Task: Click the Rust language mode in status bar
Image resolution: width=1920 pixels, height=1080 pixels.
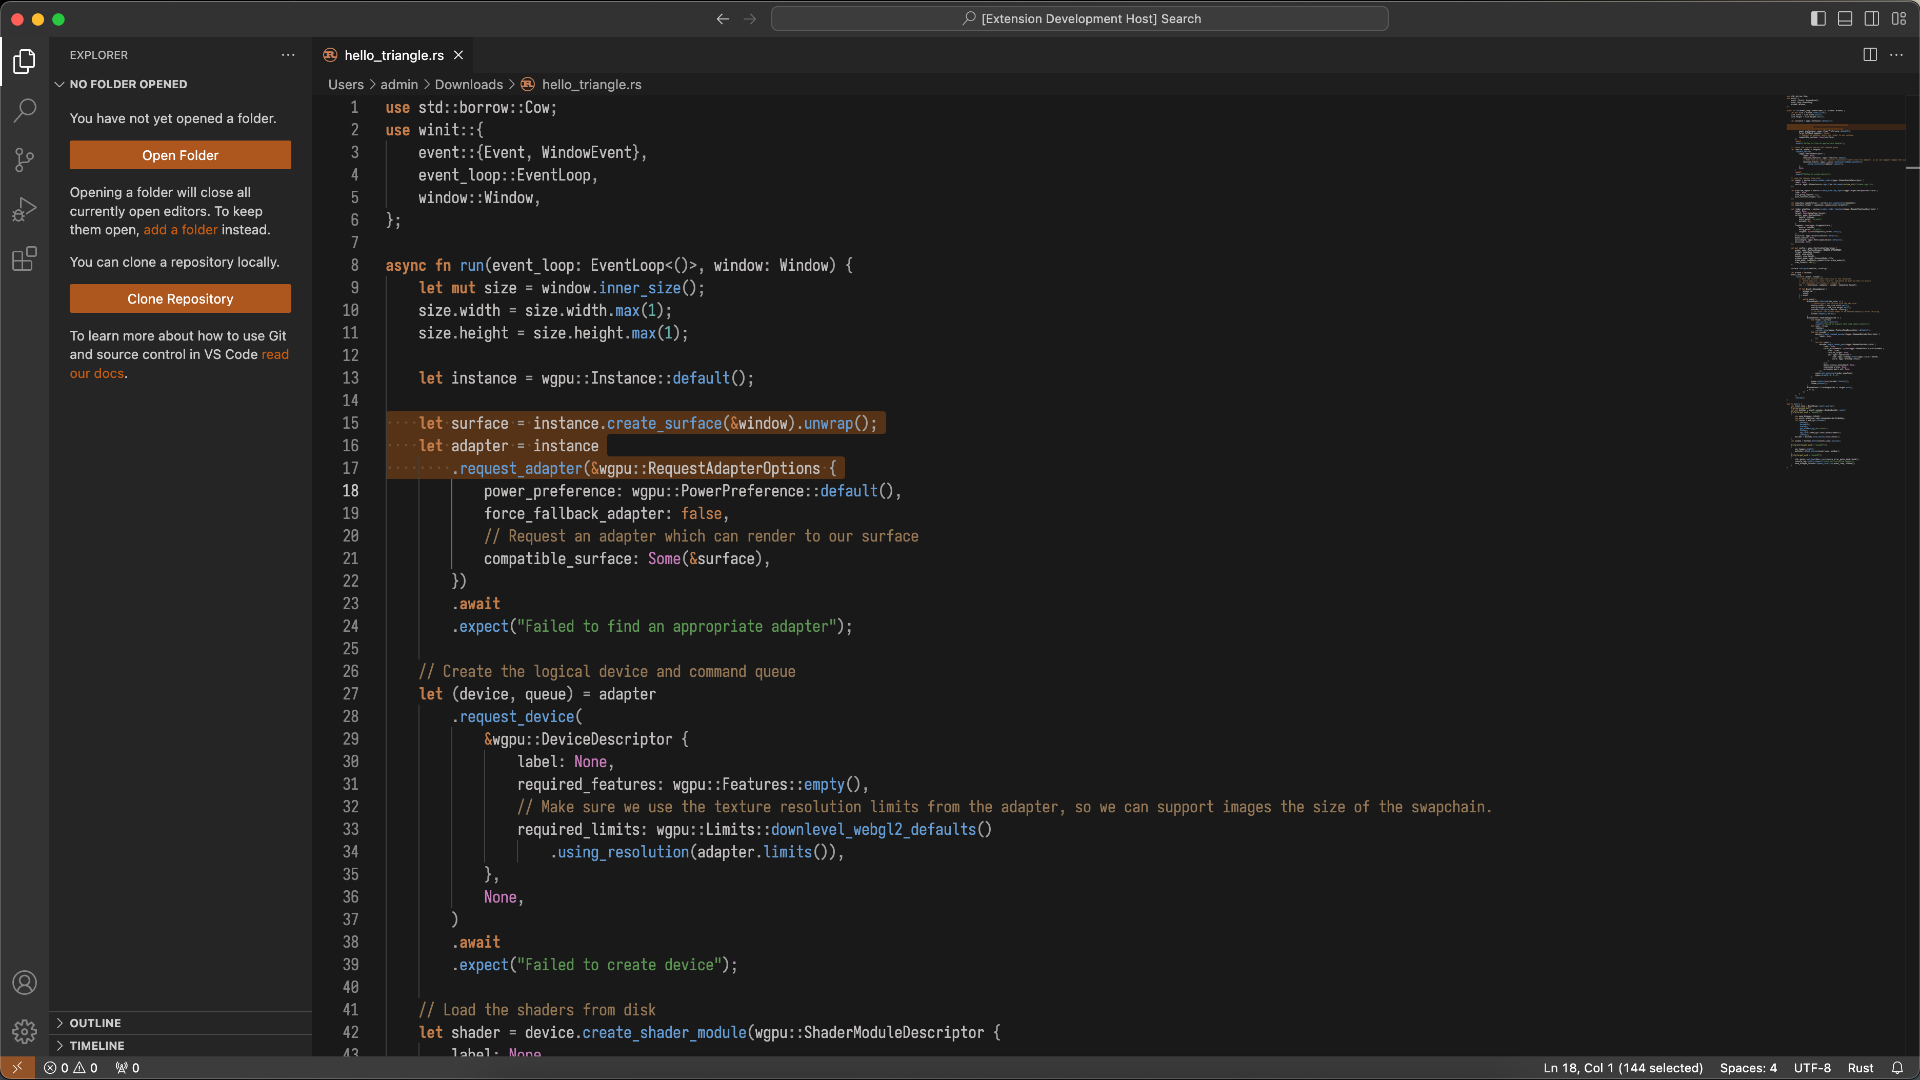Action: [1860, 1068]
